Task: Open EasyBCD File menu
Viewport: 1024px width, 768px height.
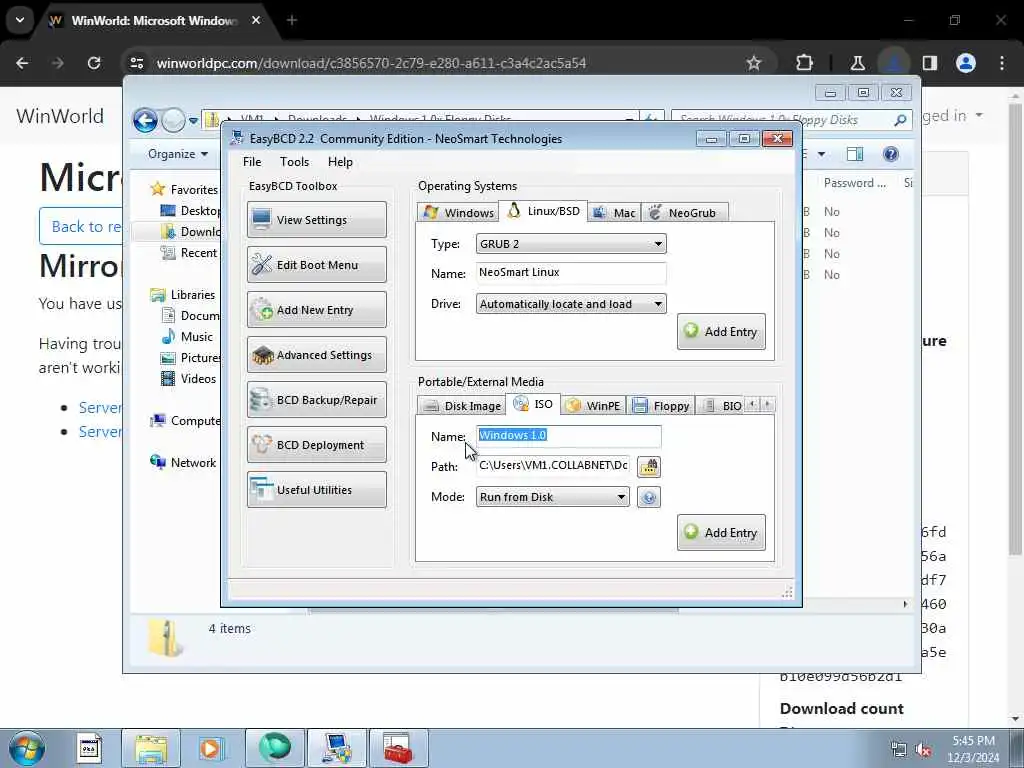Action: click(252, 162)
